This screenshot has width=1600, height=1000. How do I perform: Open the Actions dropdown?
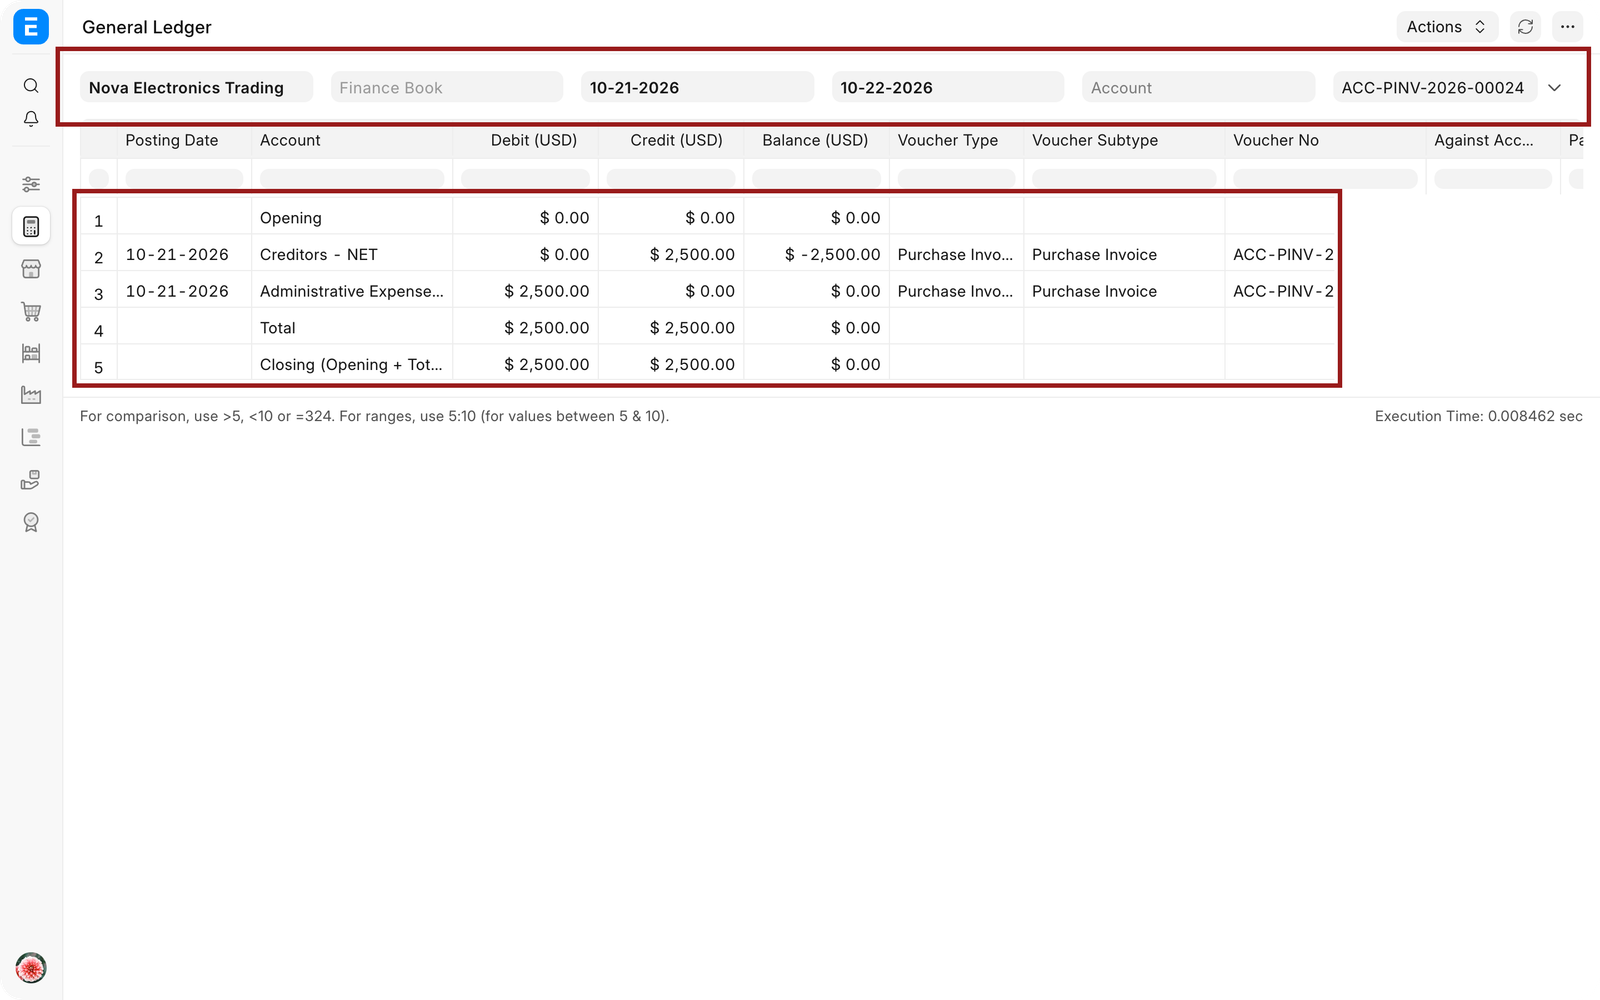click(1447, 27)
